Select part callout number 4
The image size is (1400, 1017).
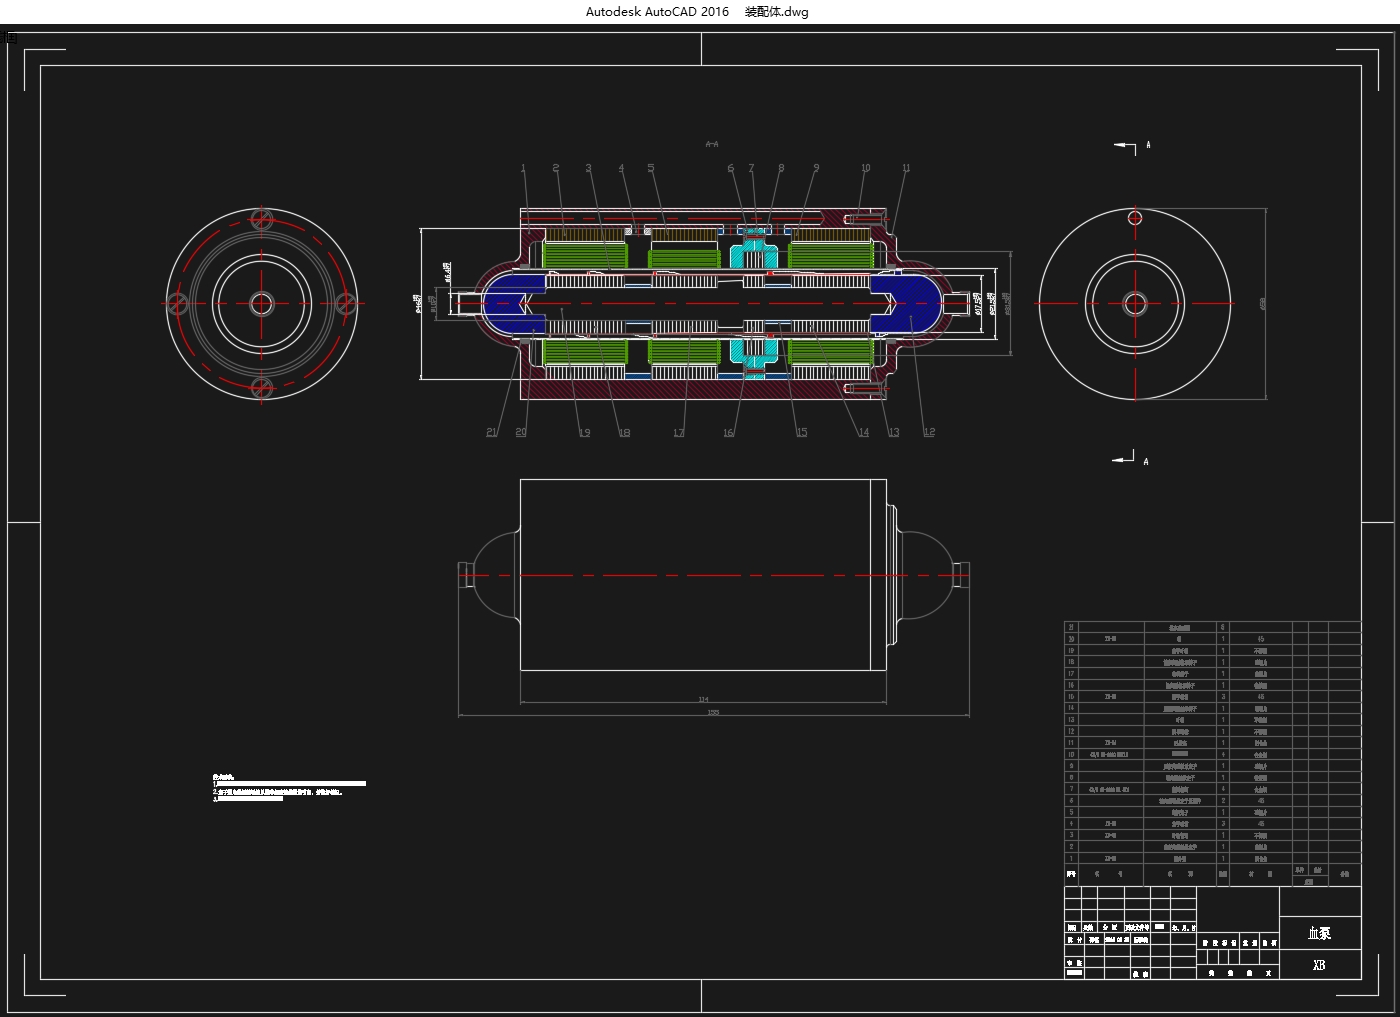pos(621,168)
